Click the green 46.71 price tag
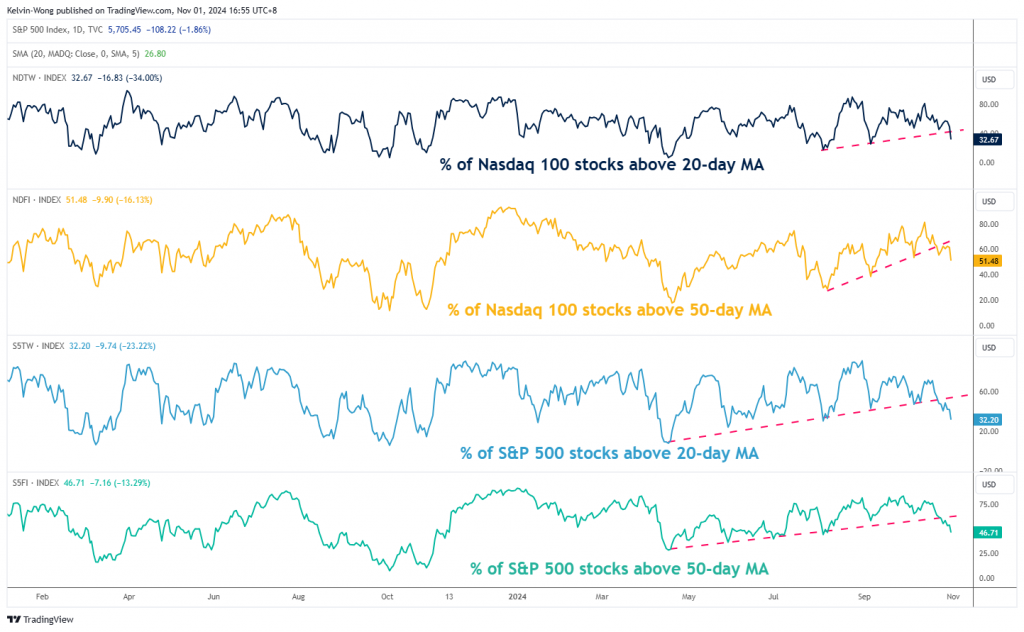1024x632 pixels. click(989, 533)
